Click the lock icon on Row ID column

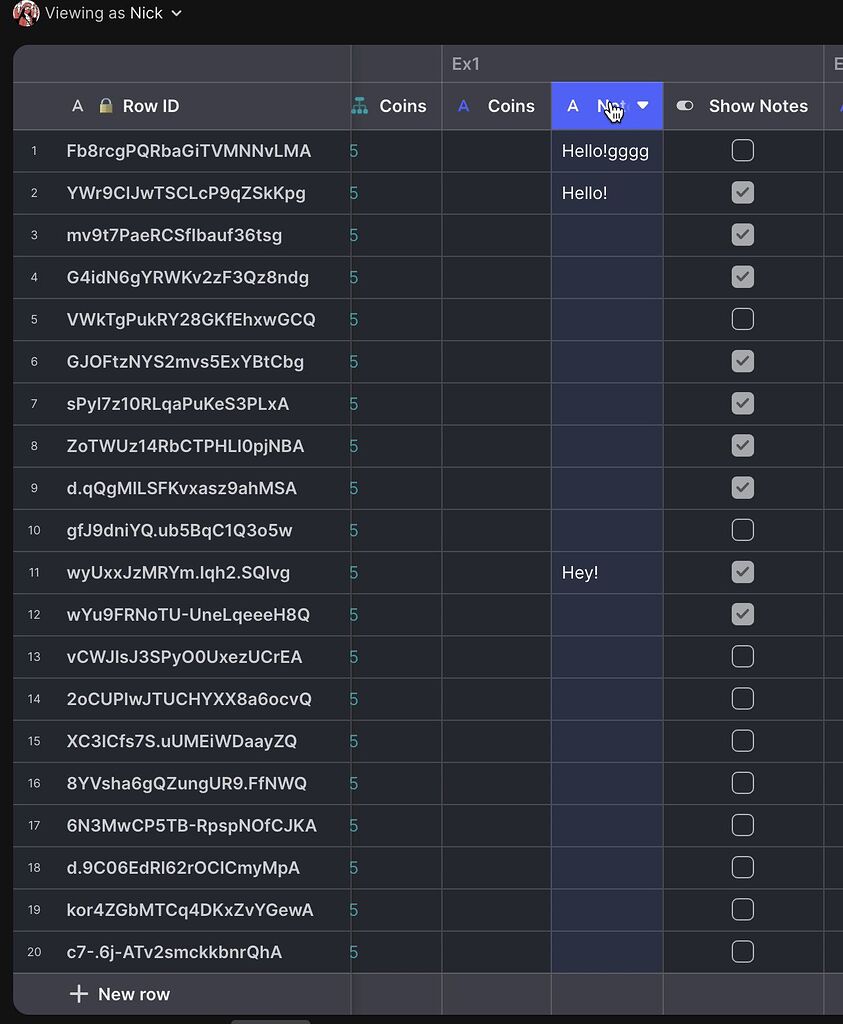click(104, 105)
